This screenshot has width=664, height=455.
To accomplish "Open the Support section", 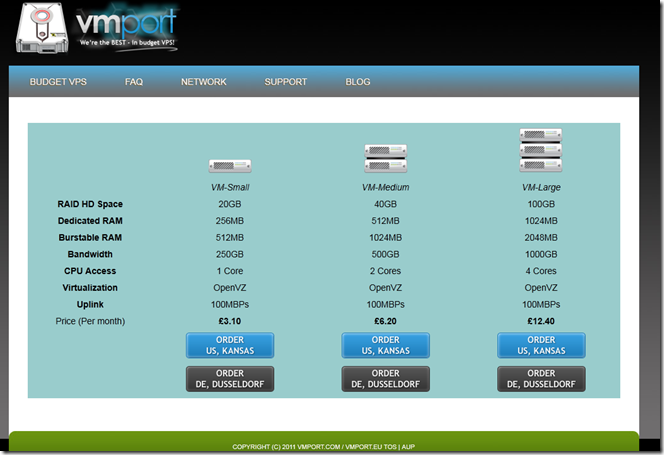I will click(x=285, y=82).
